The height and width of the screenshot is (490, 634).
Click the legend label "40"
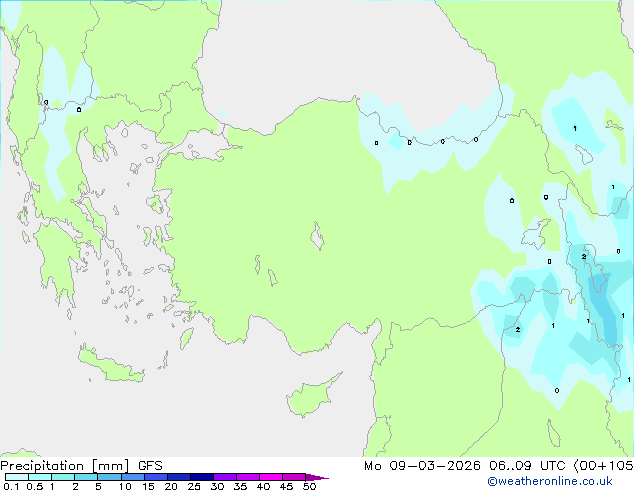click(263, 486)
